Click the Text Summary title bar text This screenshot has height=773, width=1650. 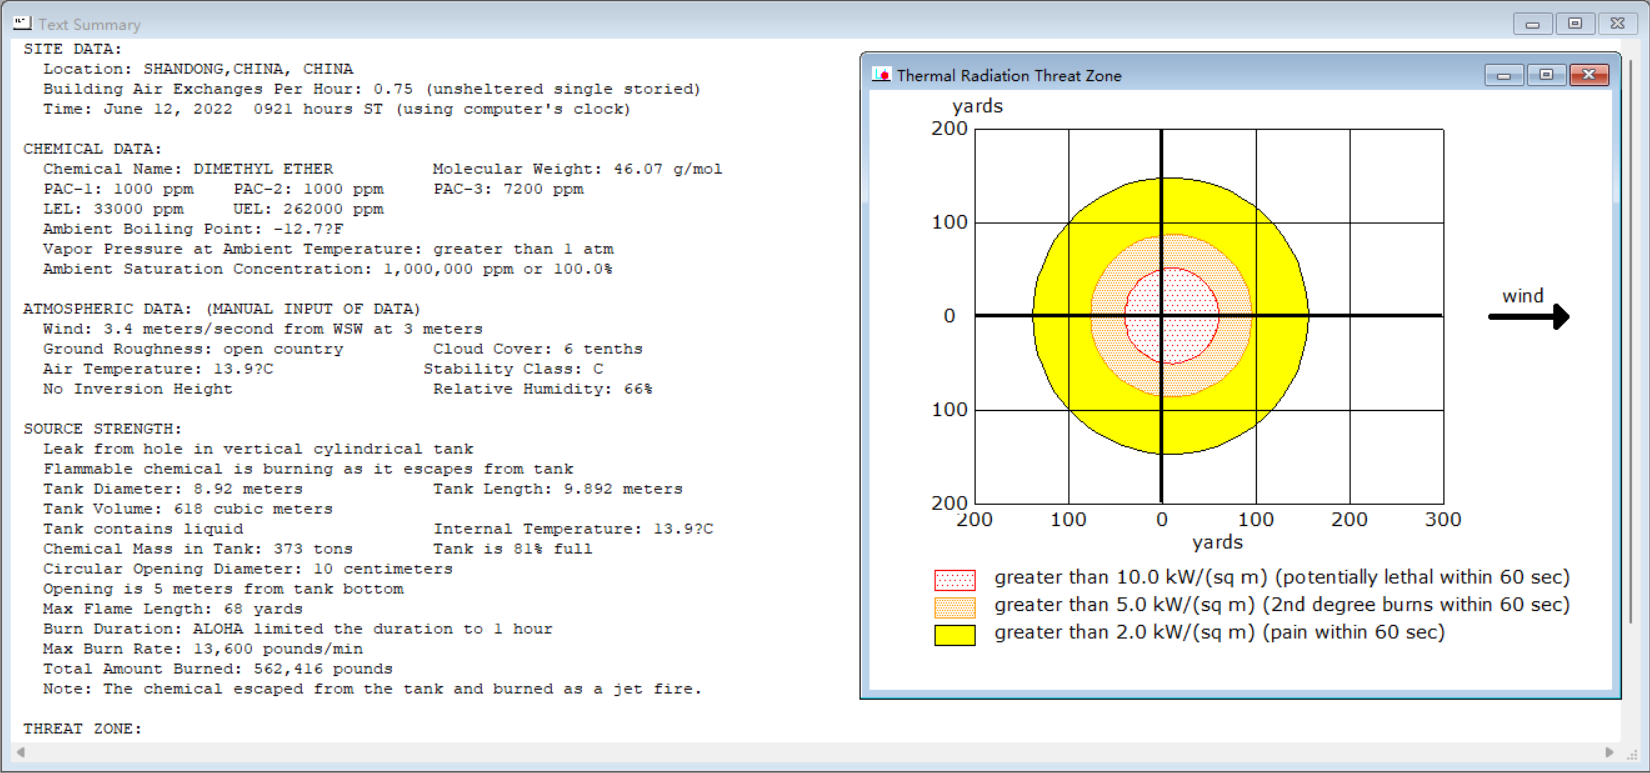tap(89, 24)
